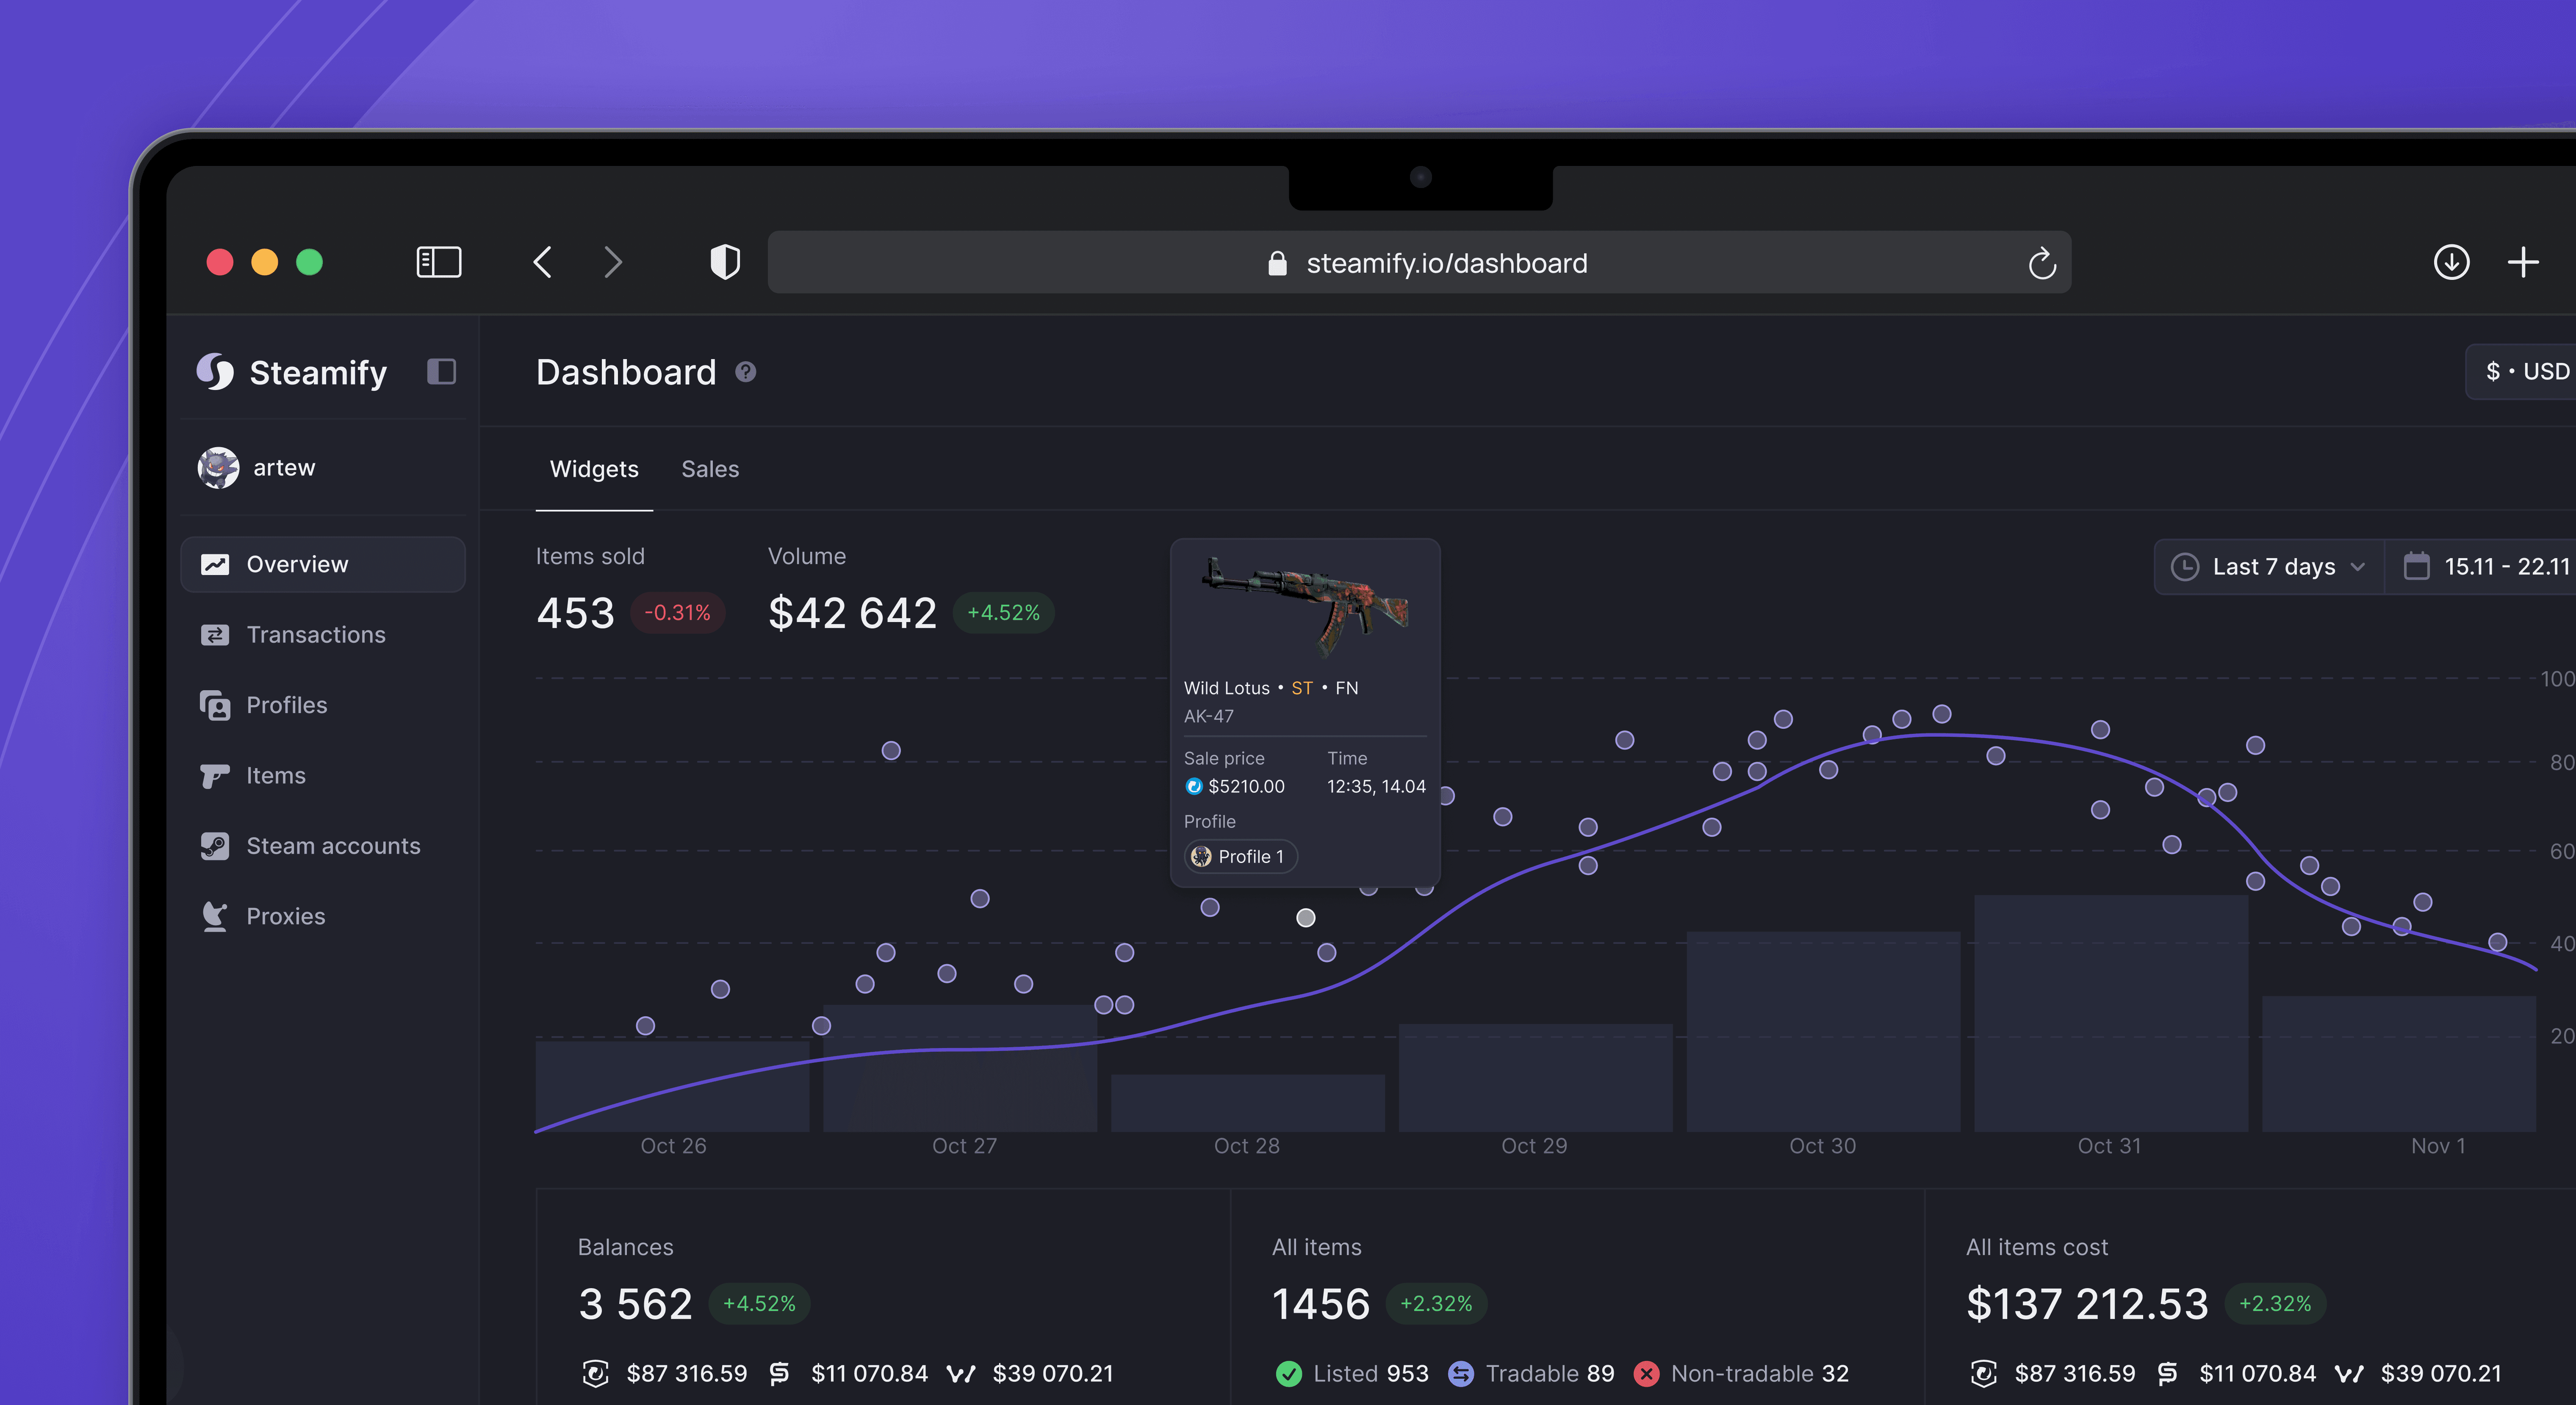Click the $5210.00 sale price coin icon
Viewport: 2576px width, 1405px height.
tap(1193, 787)
